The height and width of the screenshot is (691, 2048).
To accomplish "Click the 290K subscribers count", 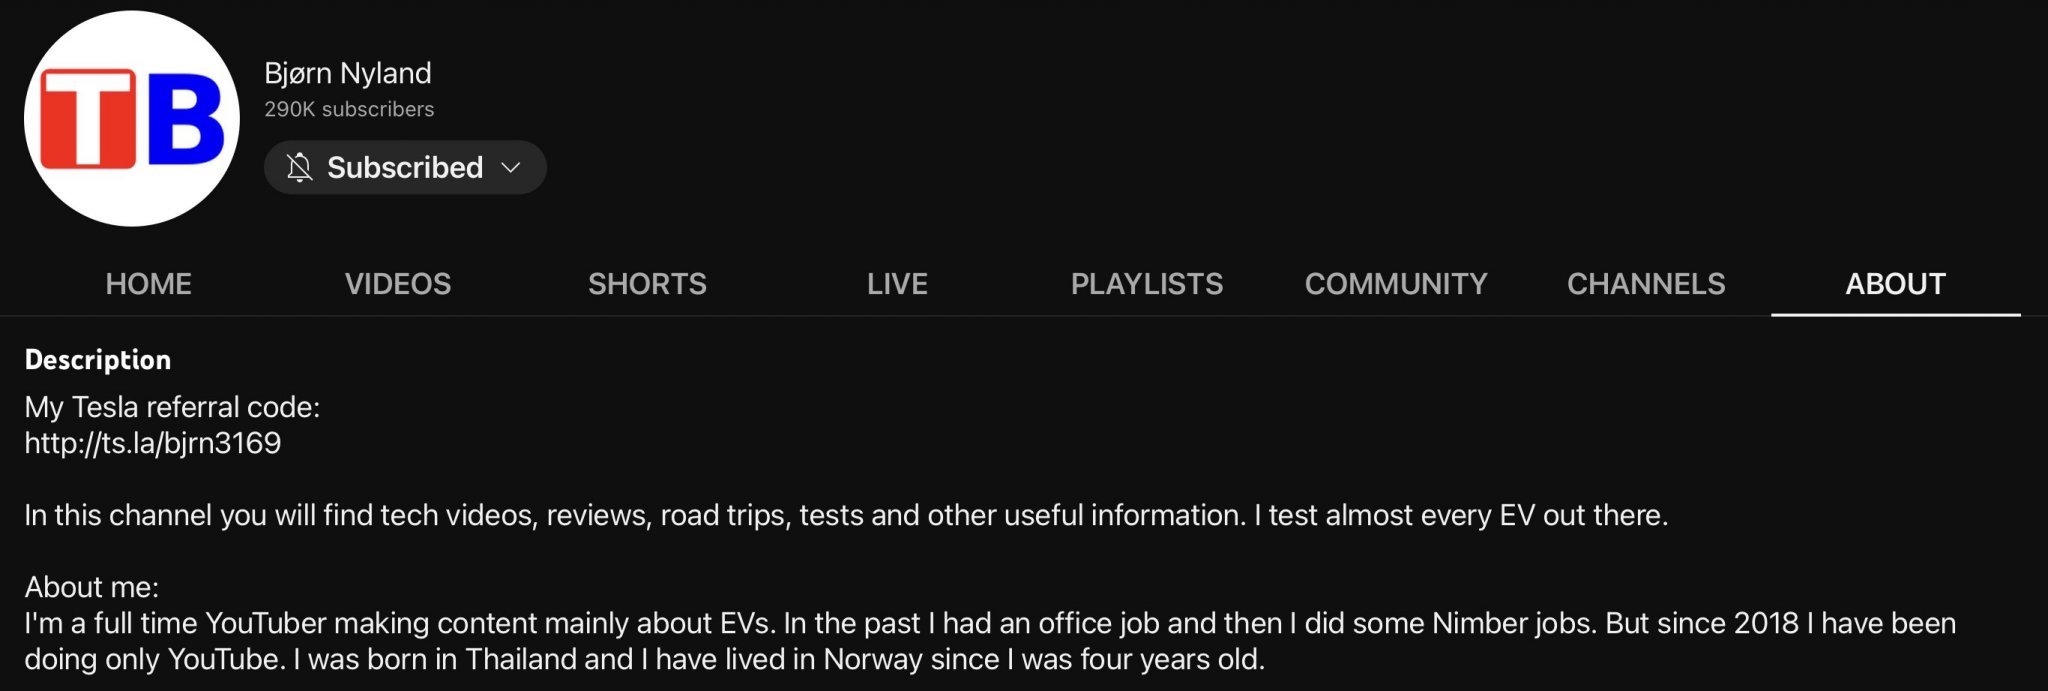I will coord(349,109).
